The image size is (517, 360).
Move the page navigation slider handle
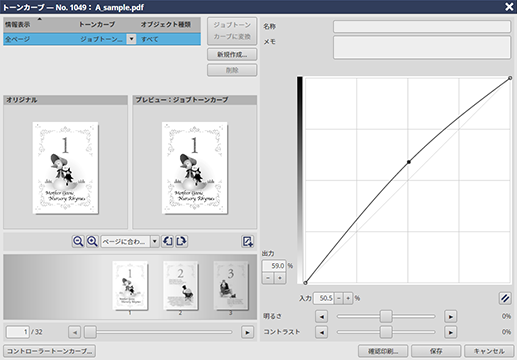point(90,332)
